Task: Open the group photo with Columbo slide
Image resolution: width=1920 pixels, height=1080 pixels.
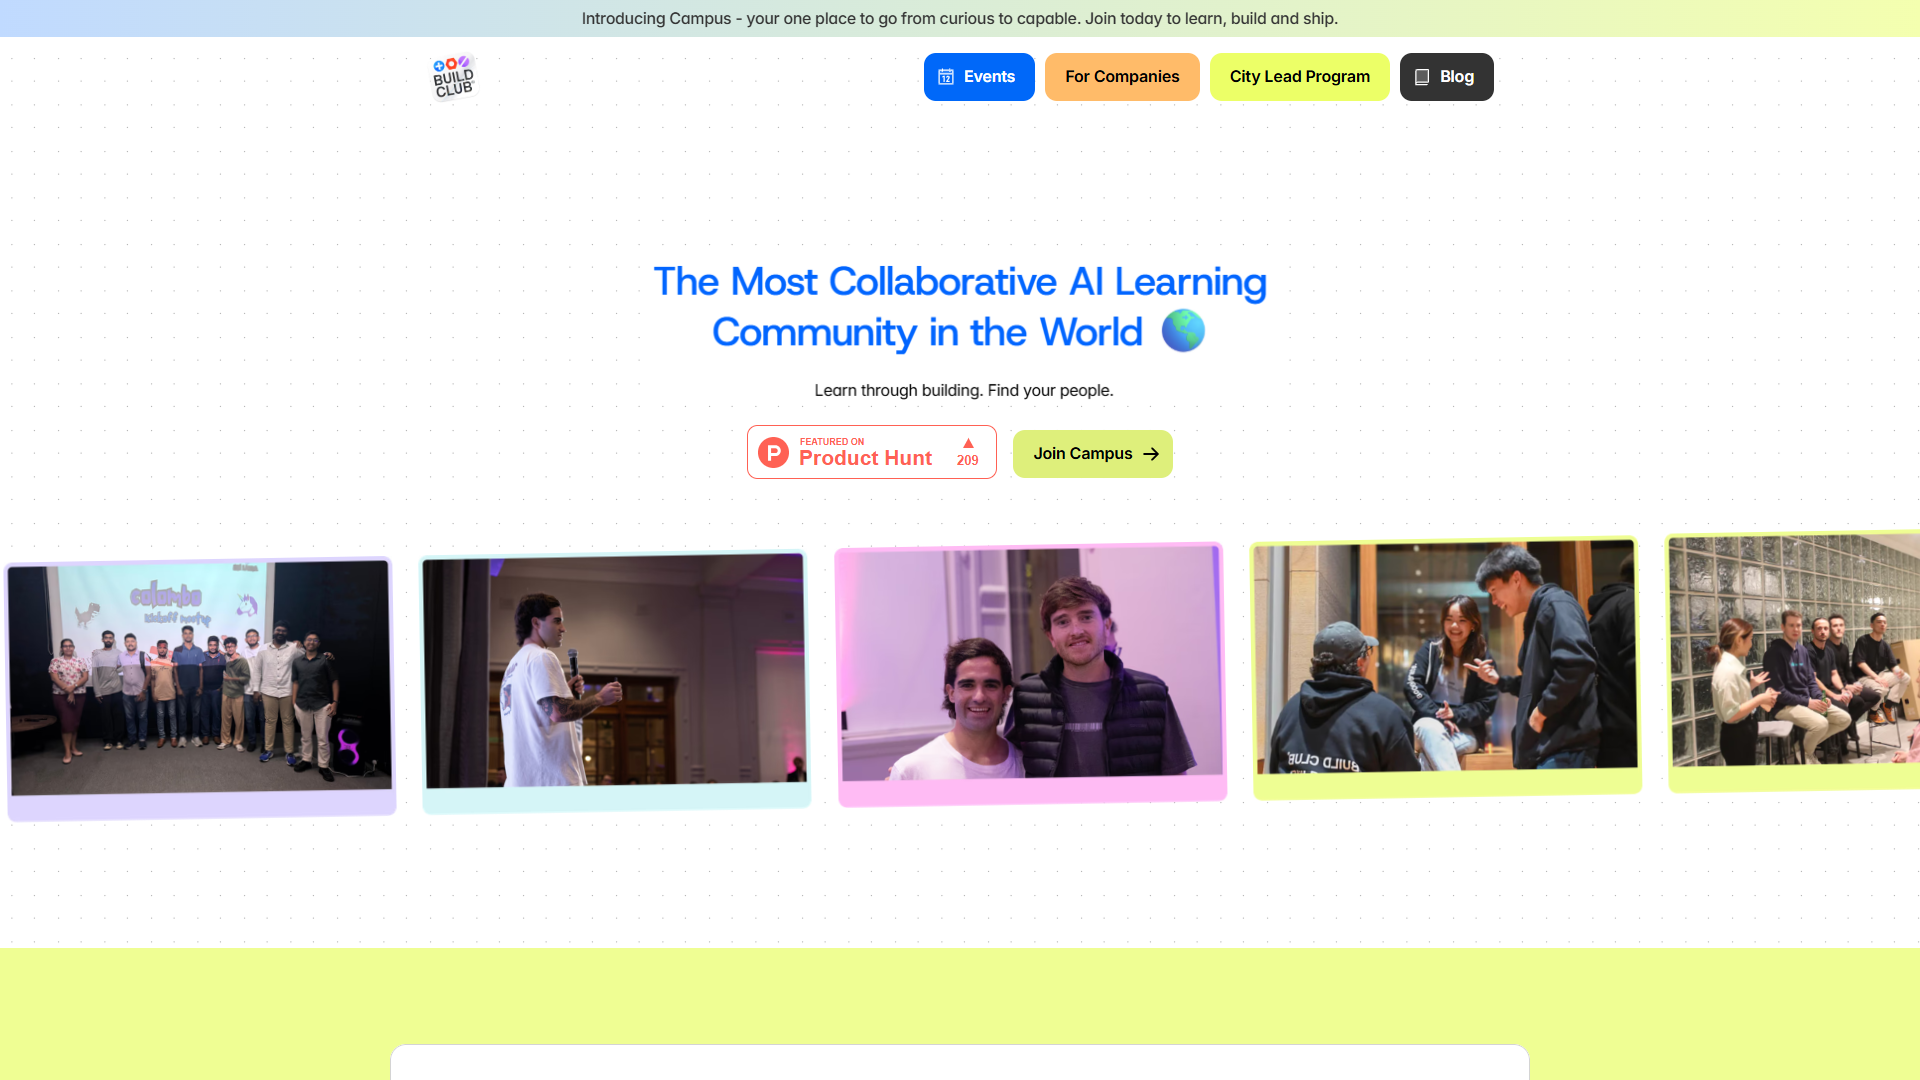Action: pyautogui.click(x=201, y=688)
